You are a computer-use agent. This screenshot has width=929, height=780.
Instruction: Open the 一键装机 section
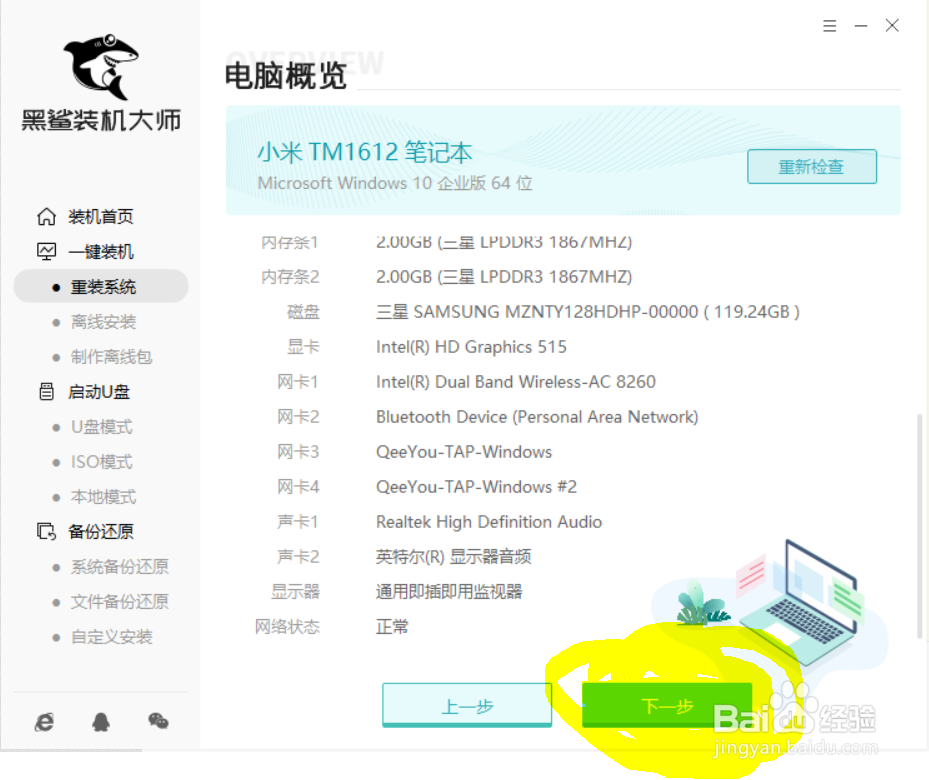[x=101, y=252]
